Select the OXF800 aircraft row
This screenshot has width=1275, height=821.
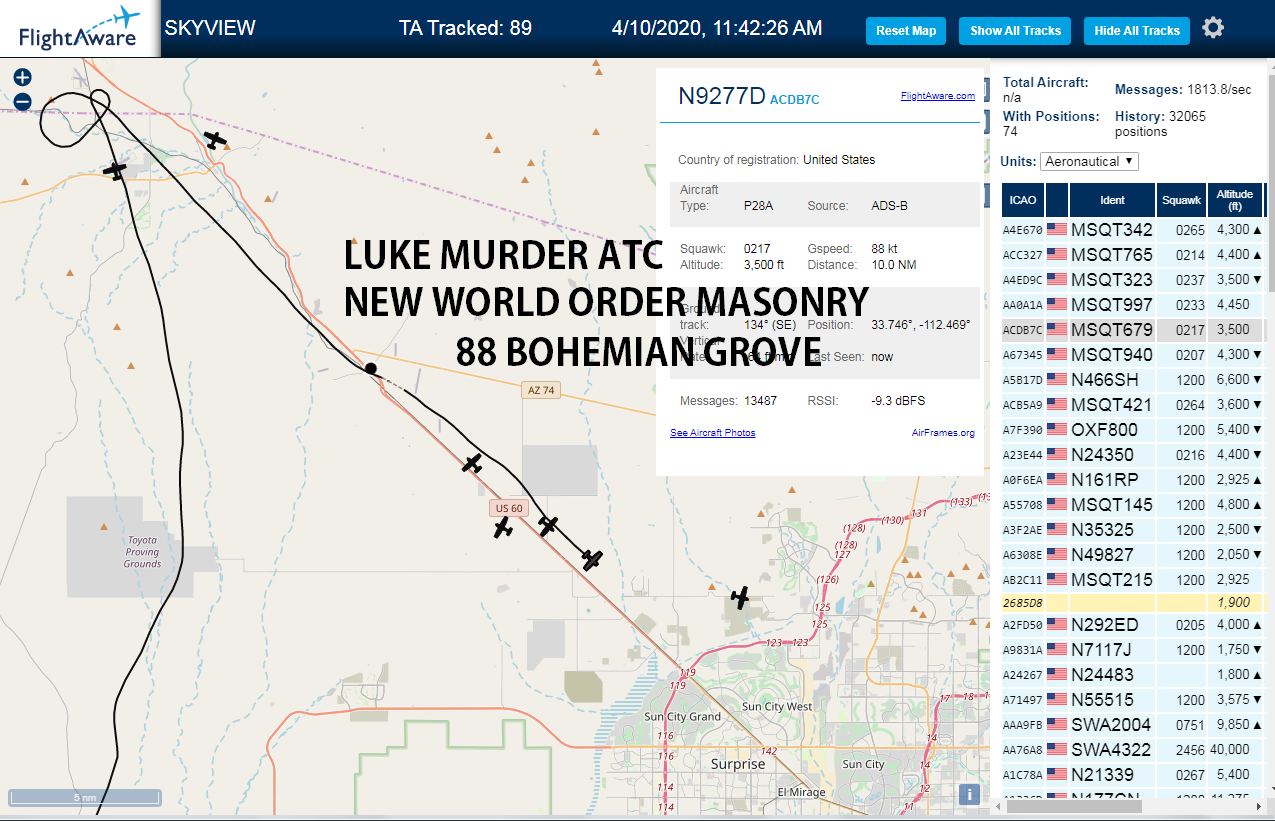point(1133,430)
